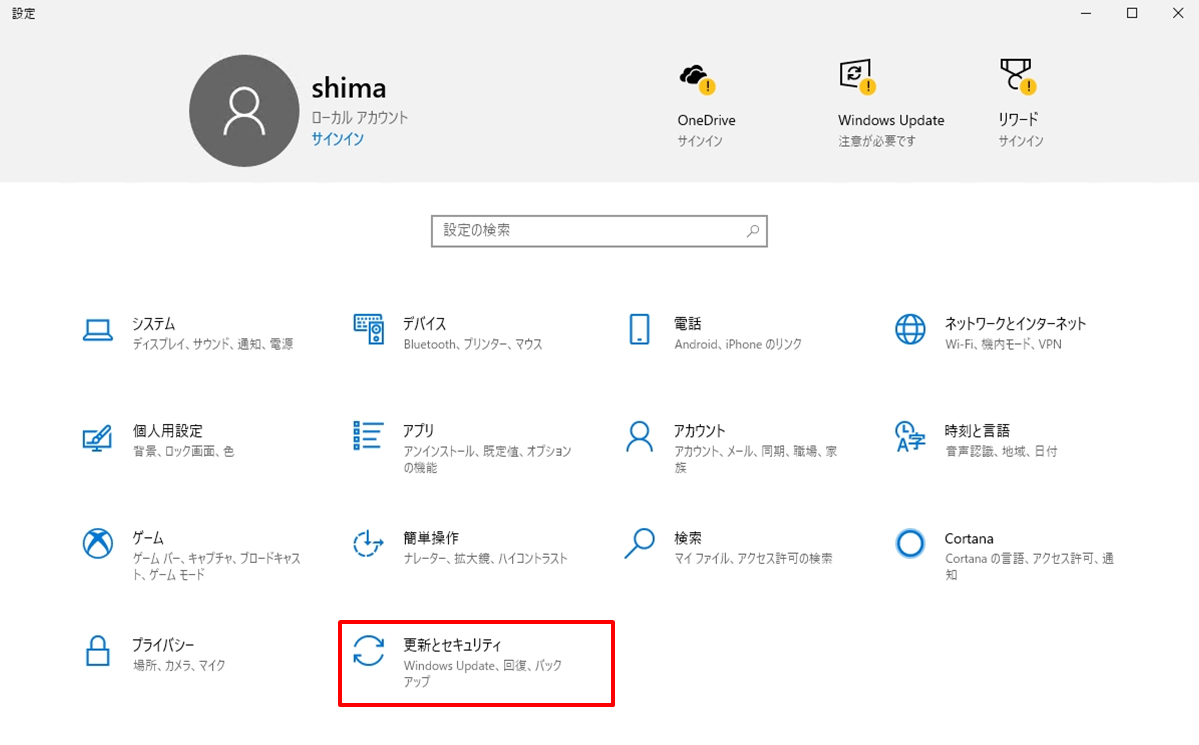Open the プライバシー padlock icon

click(x=97, y=651)
